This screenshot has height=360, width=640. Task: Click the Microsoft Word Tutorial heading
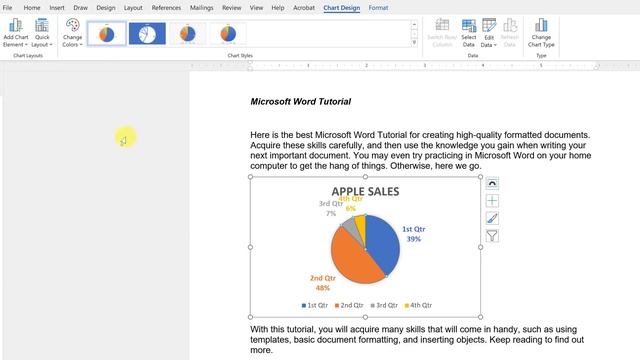[300, 102]
